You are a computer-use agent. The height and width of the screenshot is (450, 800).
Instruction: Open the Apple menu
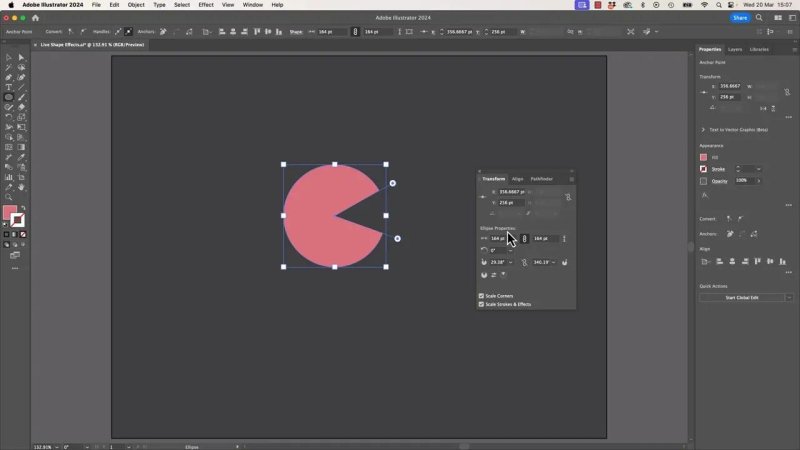click(11, 5)
